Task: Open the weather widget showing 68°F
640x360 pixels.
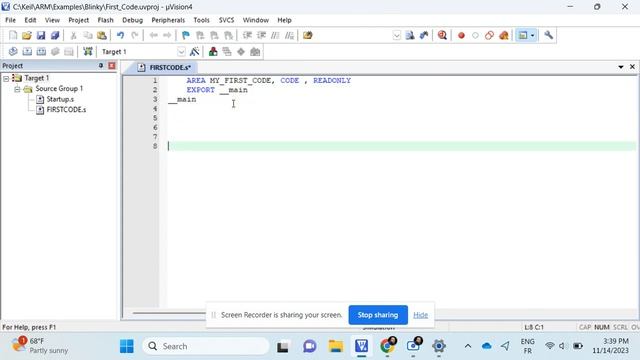Action: (x=40, y=346)
